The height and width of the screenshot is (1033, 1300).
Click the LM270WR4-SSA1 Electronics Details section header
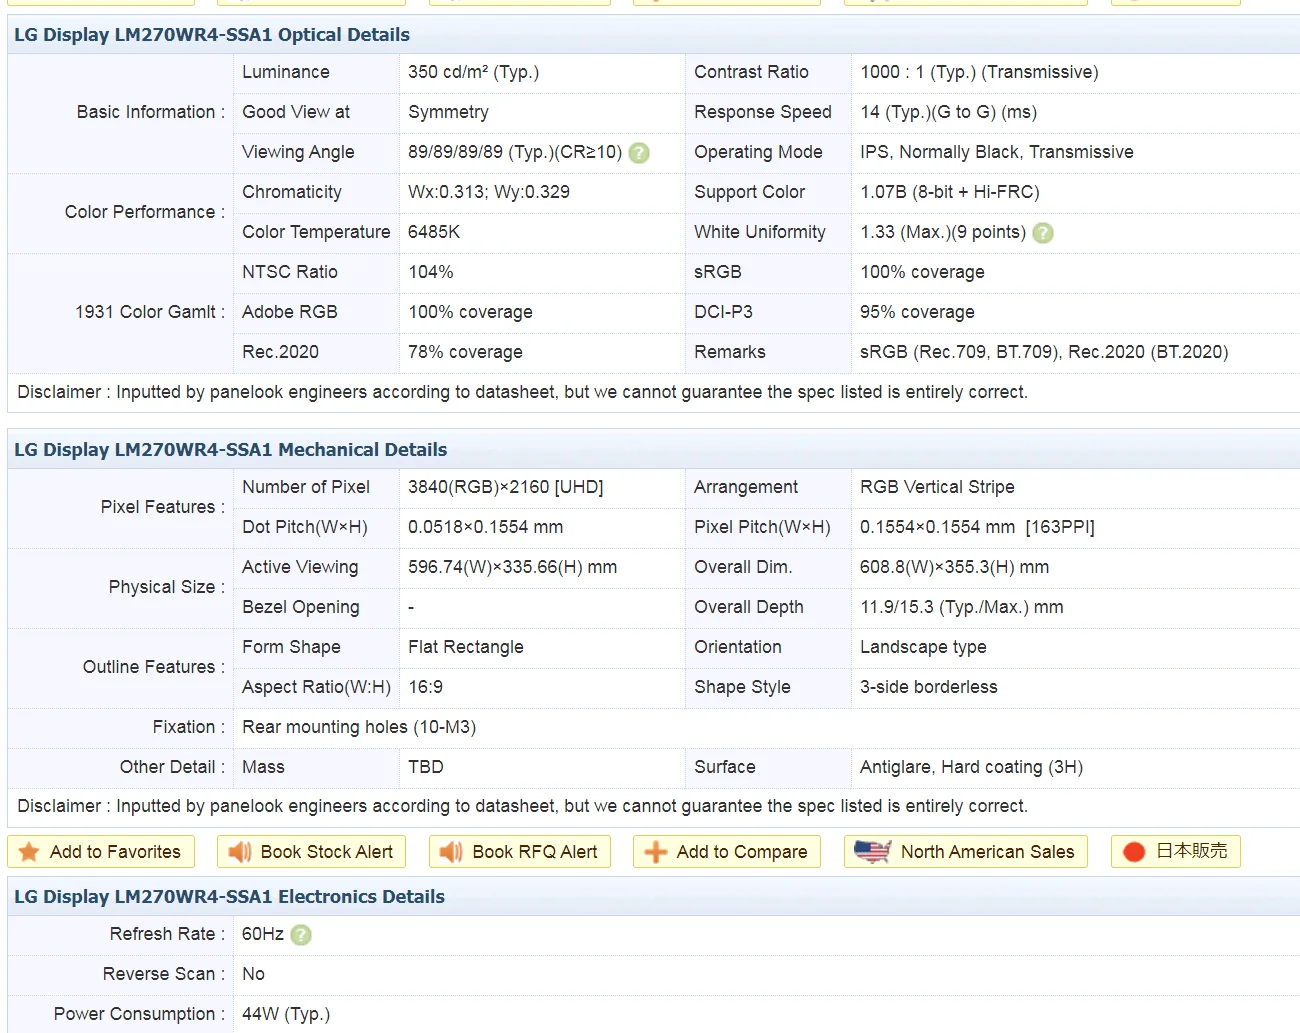click(x=229, y=897)
